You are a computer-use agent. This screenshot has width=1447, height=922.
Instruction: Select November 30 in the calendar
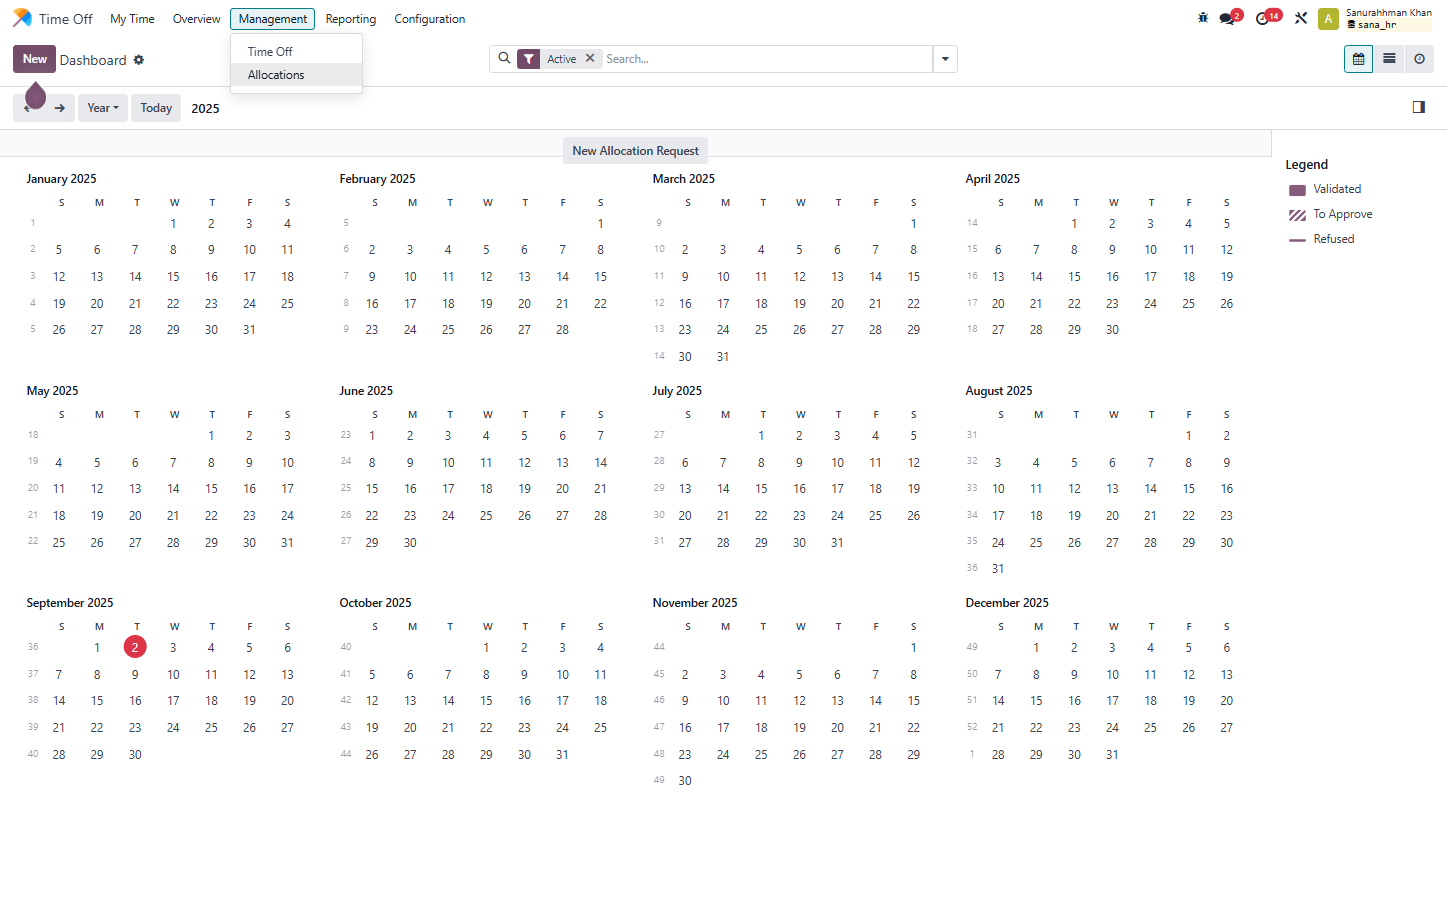point(685,781)
